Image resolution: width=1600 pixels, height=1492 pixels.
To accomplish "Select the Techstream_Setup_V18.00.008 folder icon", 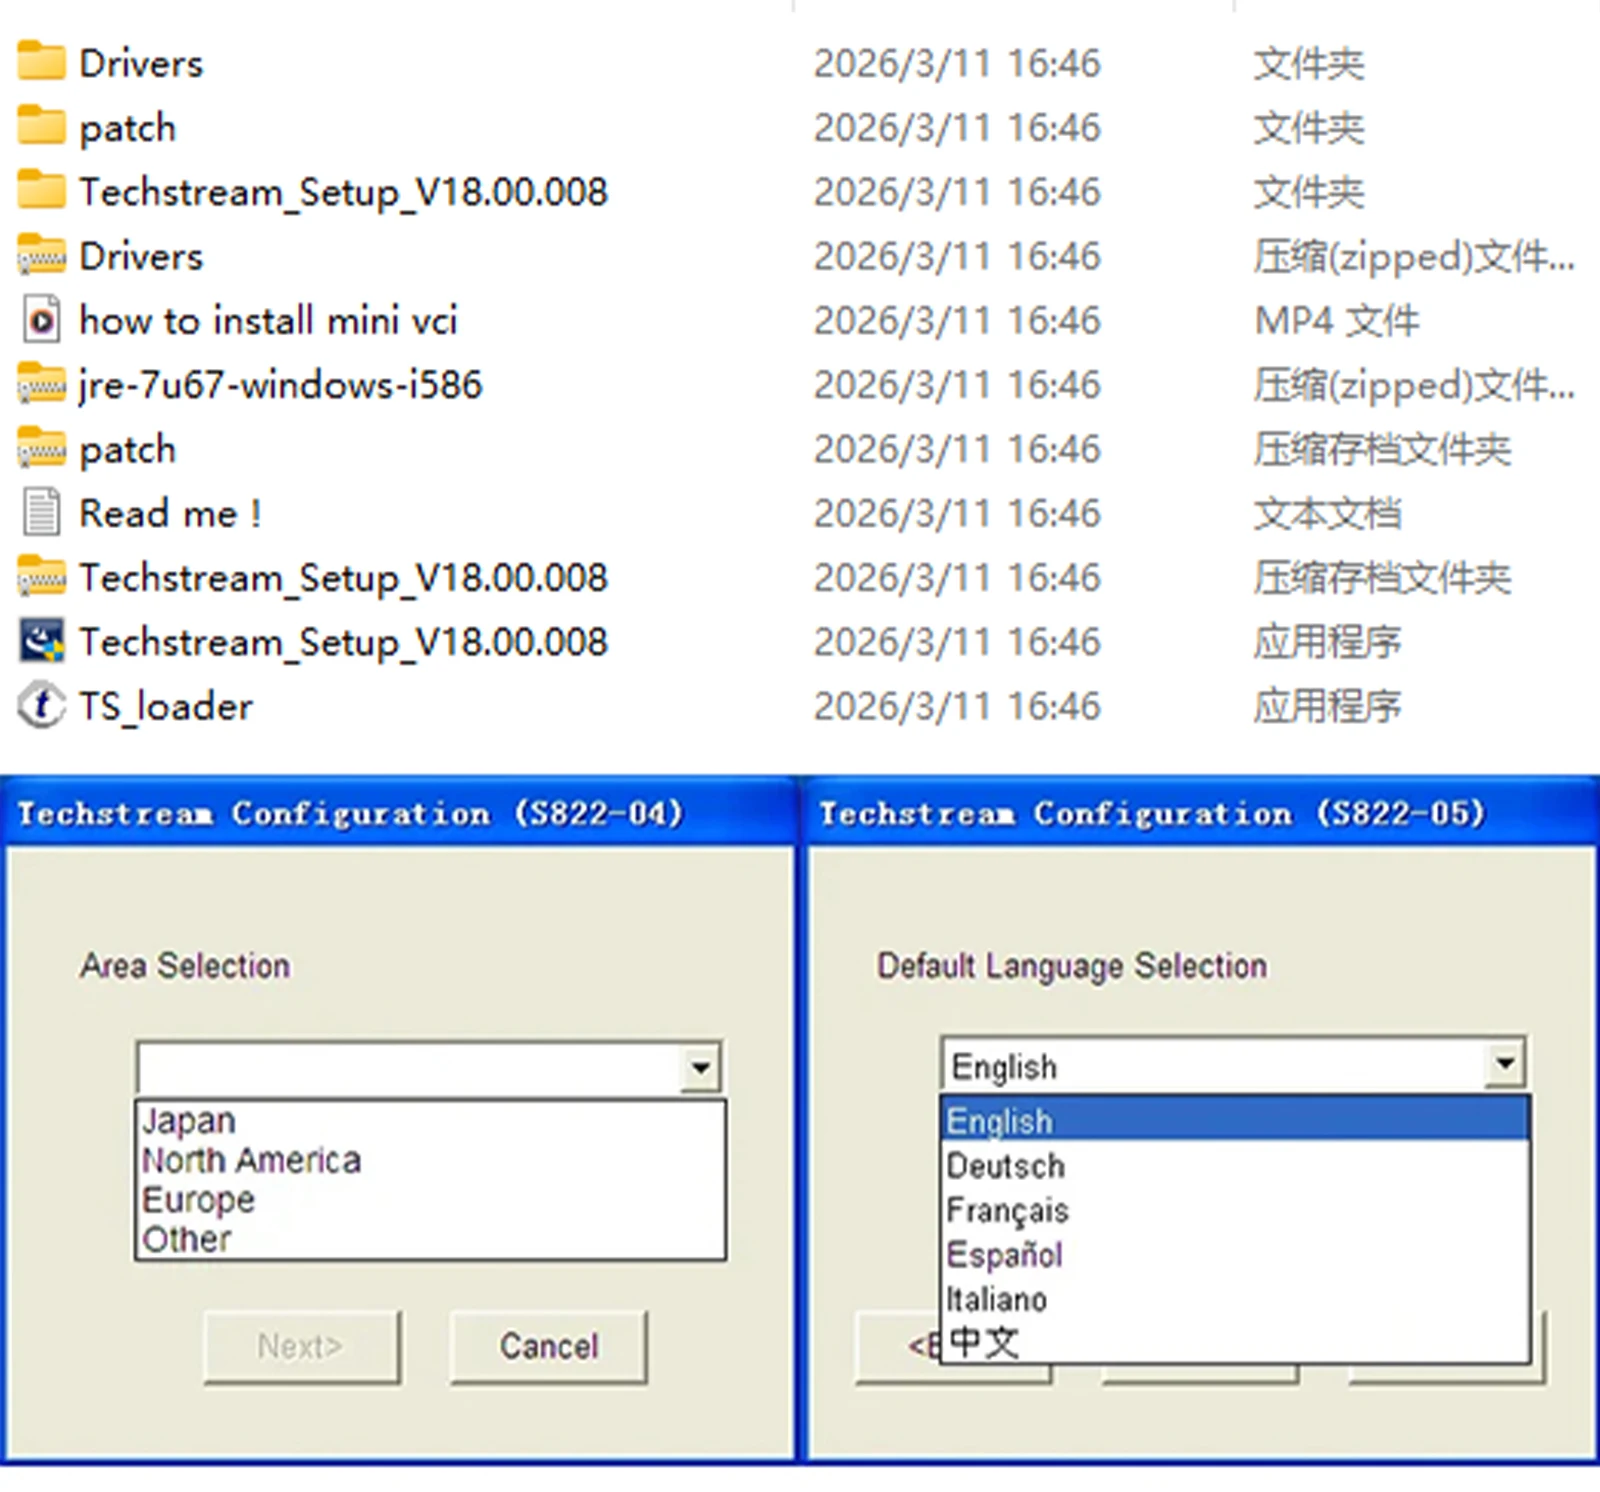I will point(41,190).
